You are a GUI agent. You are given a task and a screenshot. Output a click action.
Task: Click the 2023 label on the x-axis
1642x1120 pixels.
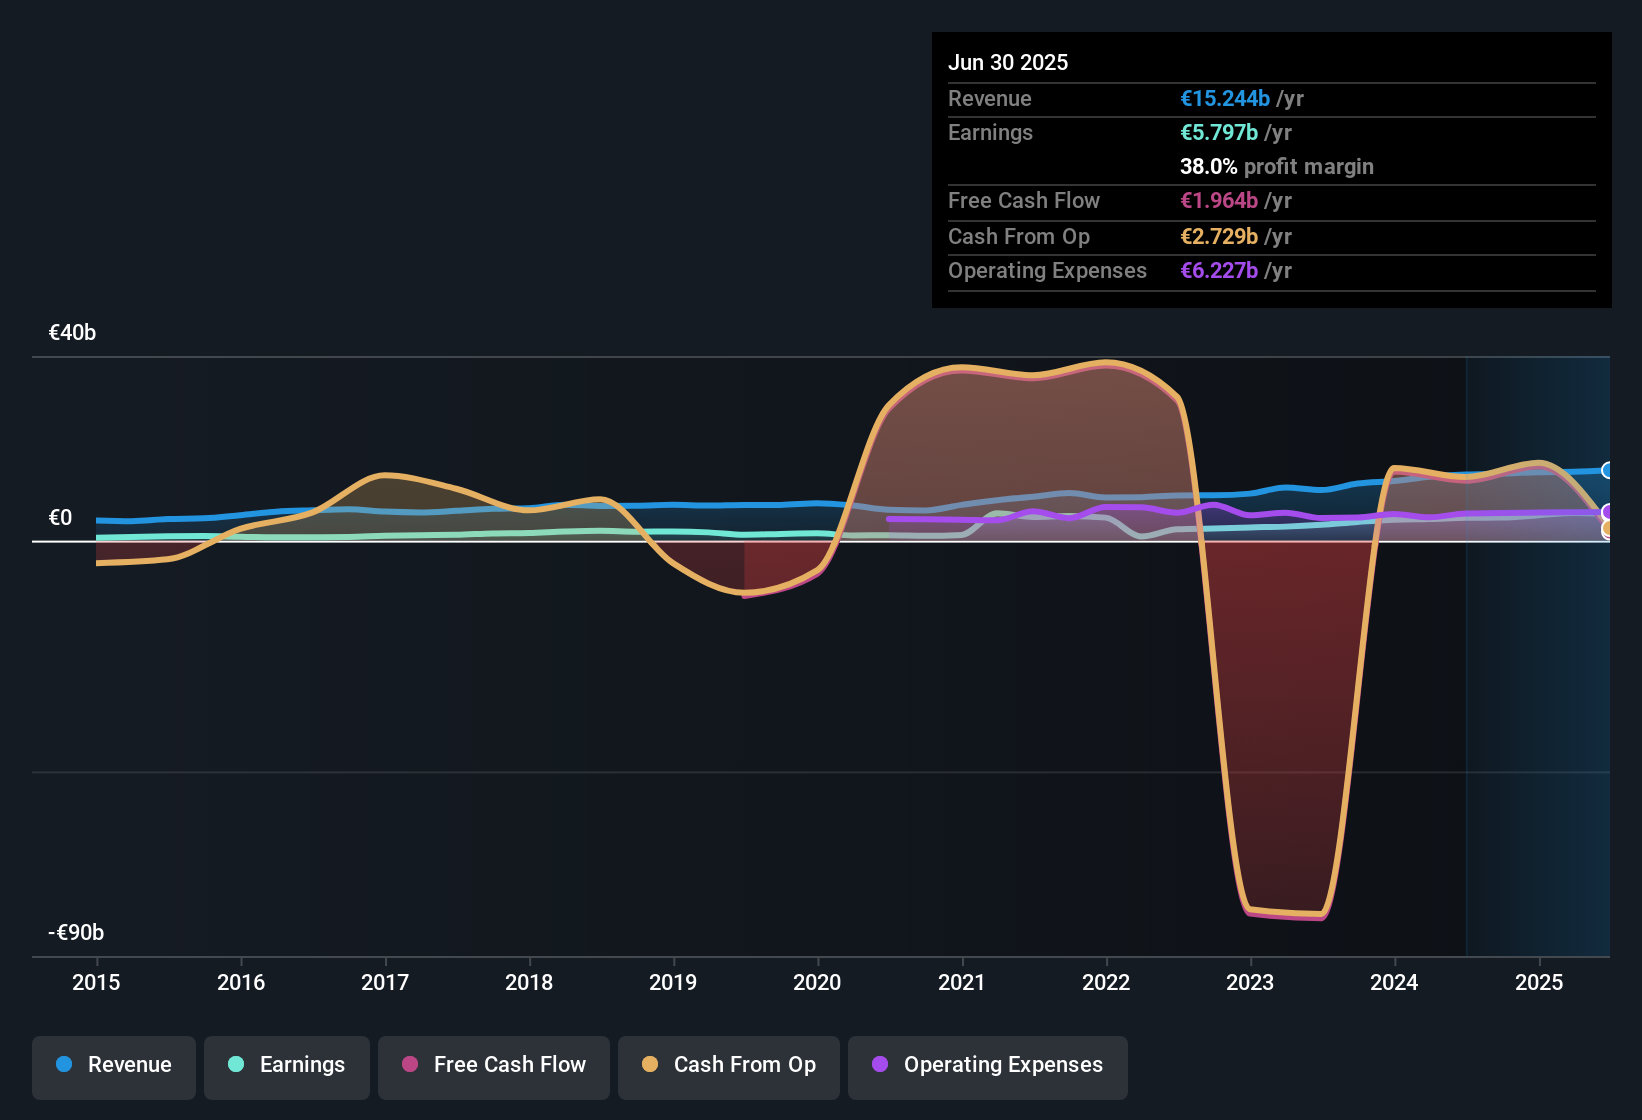click(1249, 983)
